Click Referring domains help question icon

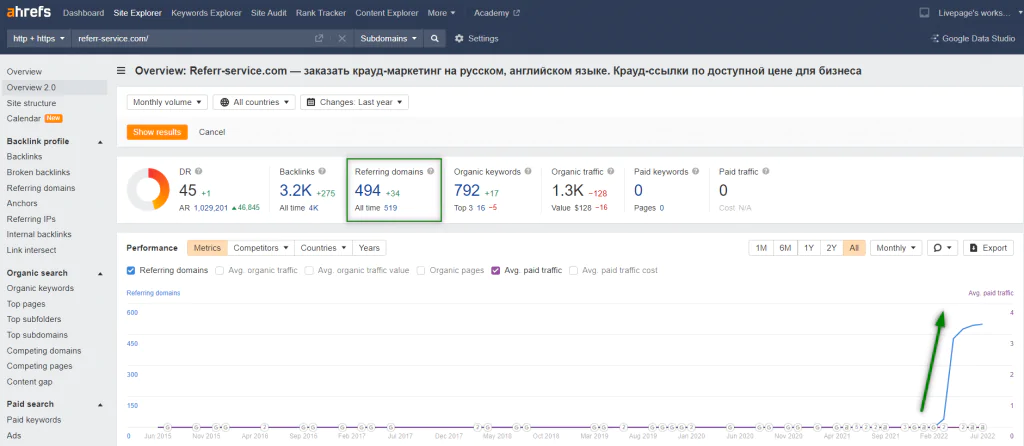tap(430, 172)
